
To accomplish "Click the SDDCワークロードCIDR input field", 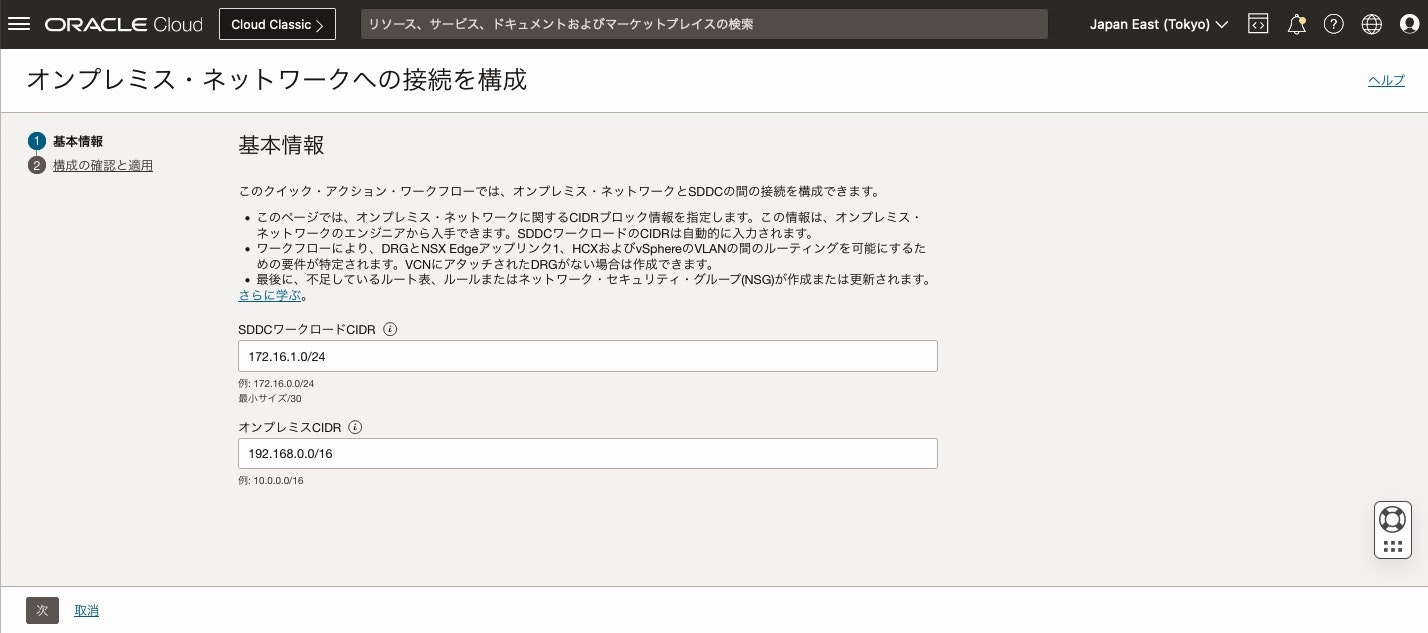I will coord(588,356).
